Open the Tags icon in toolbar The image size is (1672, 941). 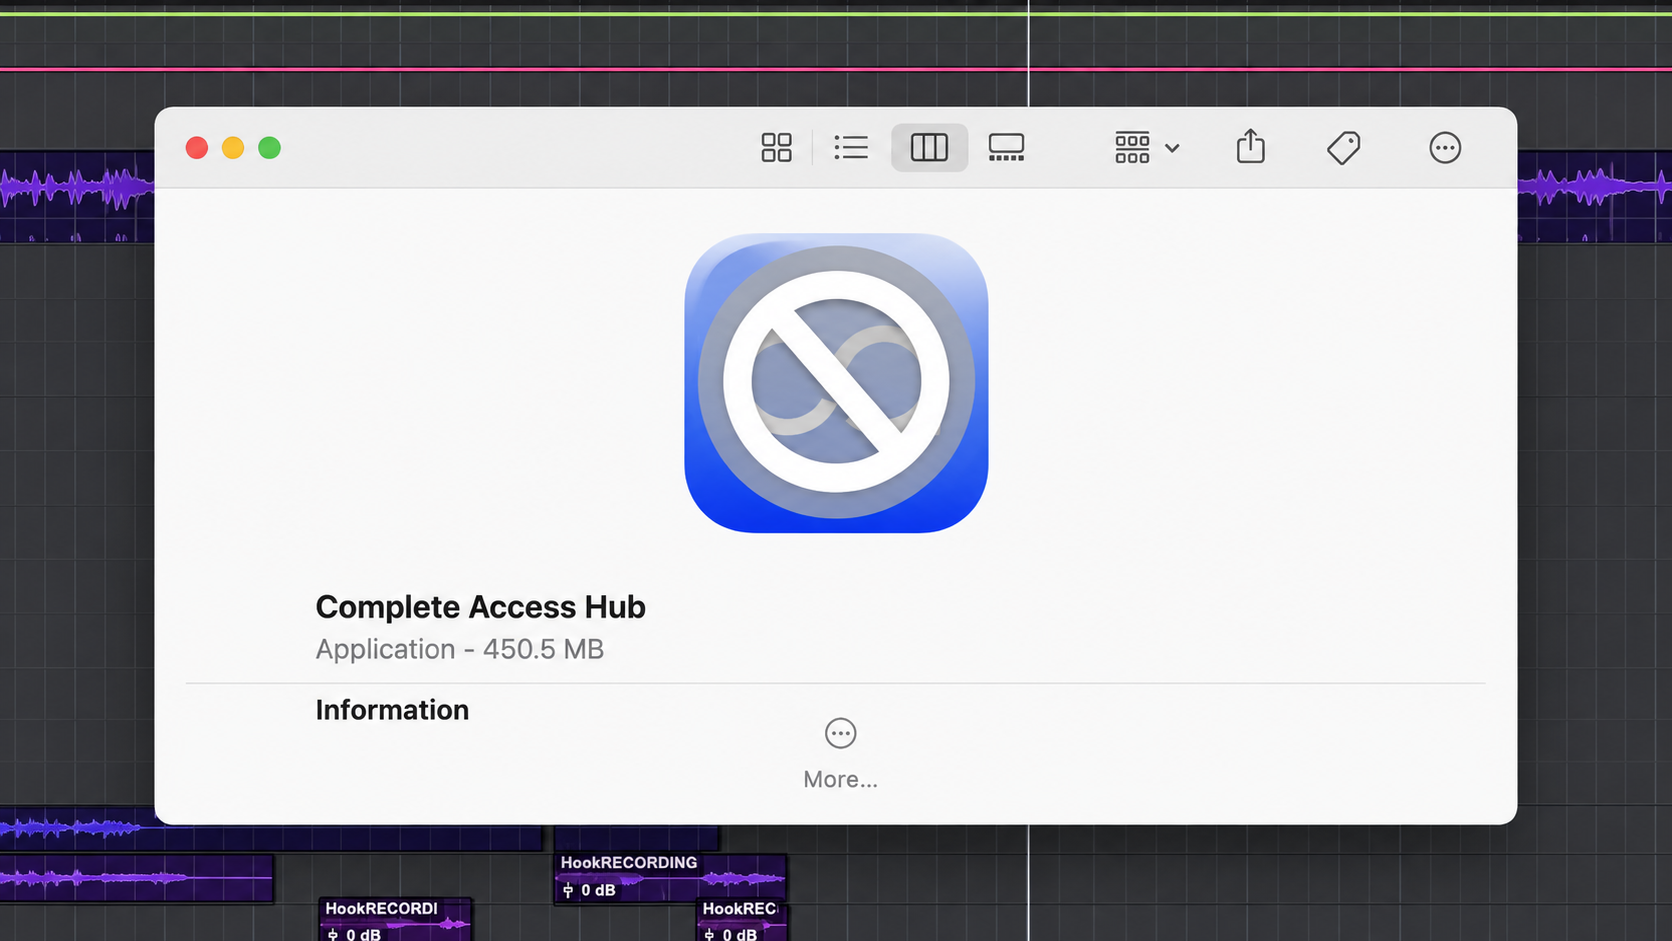tap(1343, 148)
